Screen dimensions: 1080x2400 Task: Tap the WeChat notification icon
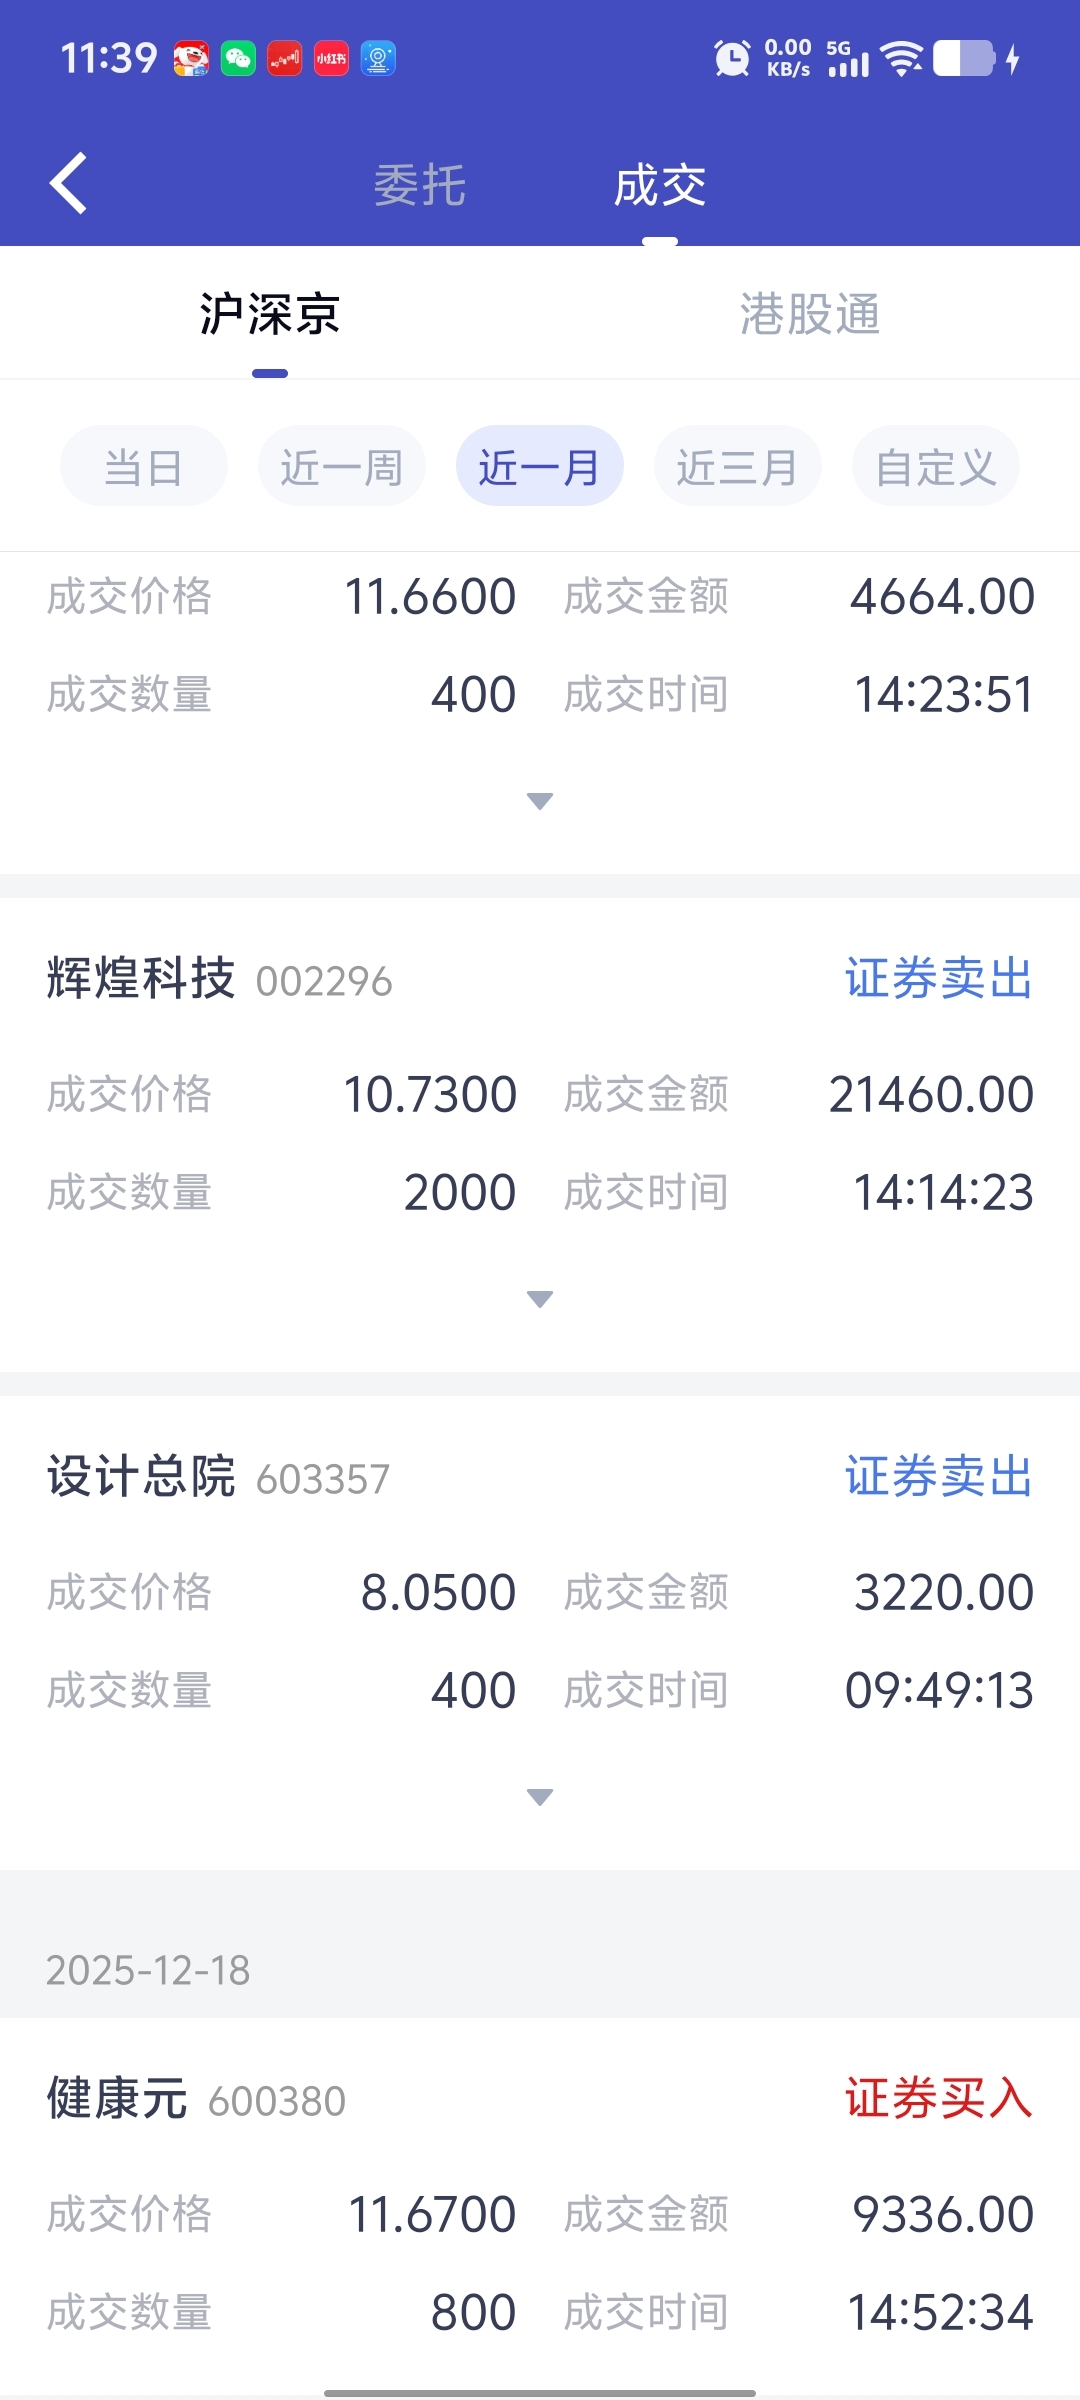238,59
